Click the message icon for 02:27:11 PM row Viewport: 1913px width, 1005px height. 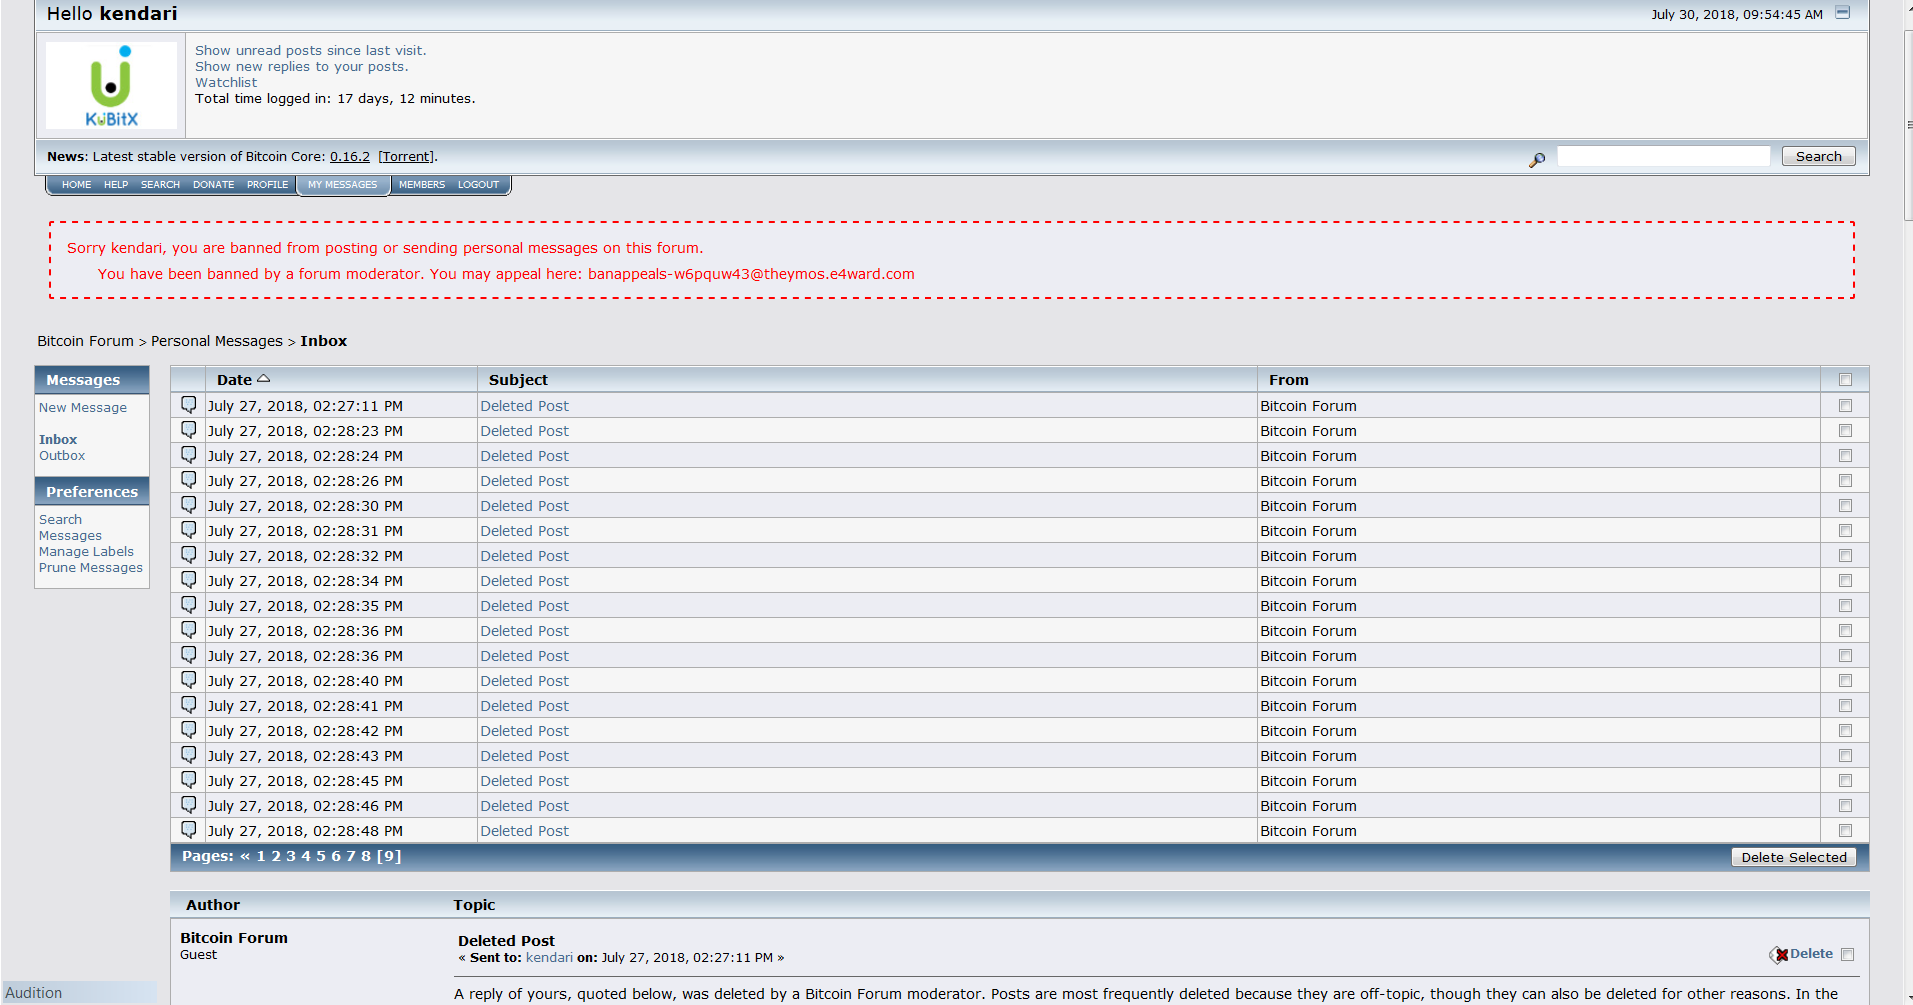188,405
